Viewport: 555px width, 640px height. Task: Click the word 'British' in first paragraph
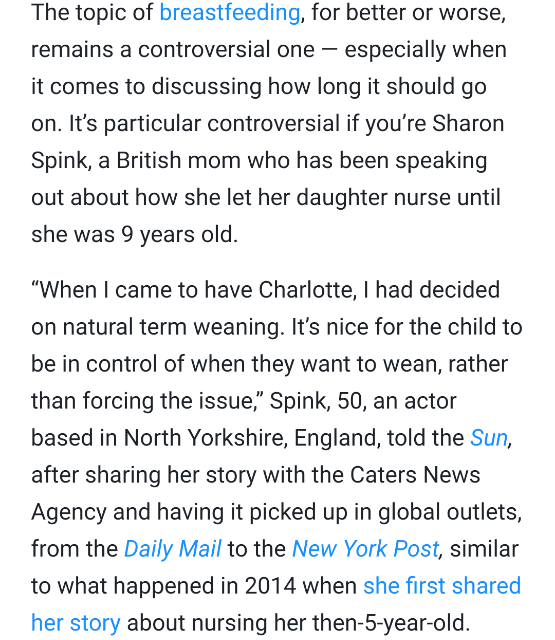click(x=149, y=160)
